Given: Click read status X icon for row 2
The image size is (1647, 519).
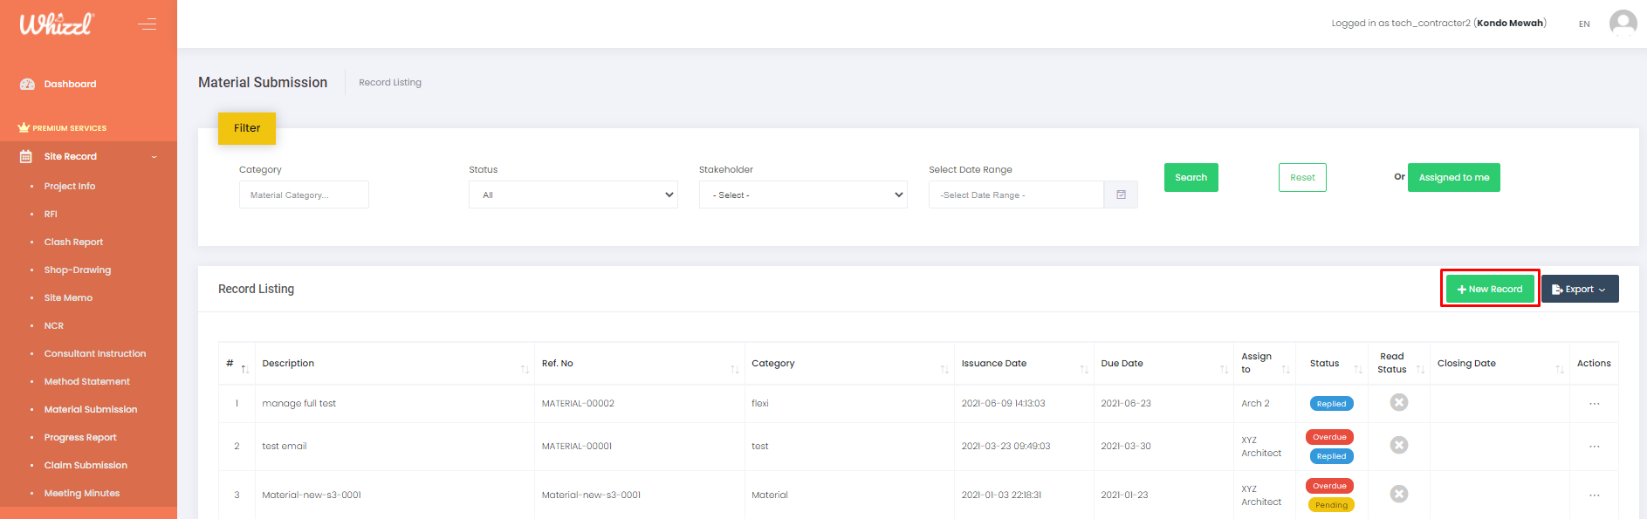Looking at the screenshot, I should (x=1399, y=445).
